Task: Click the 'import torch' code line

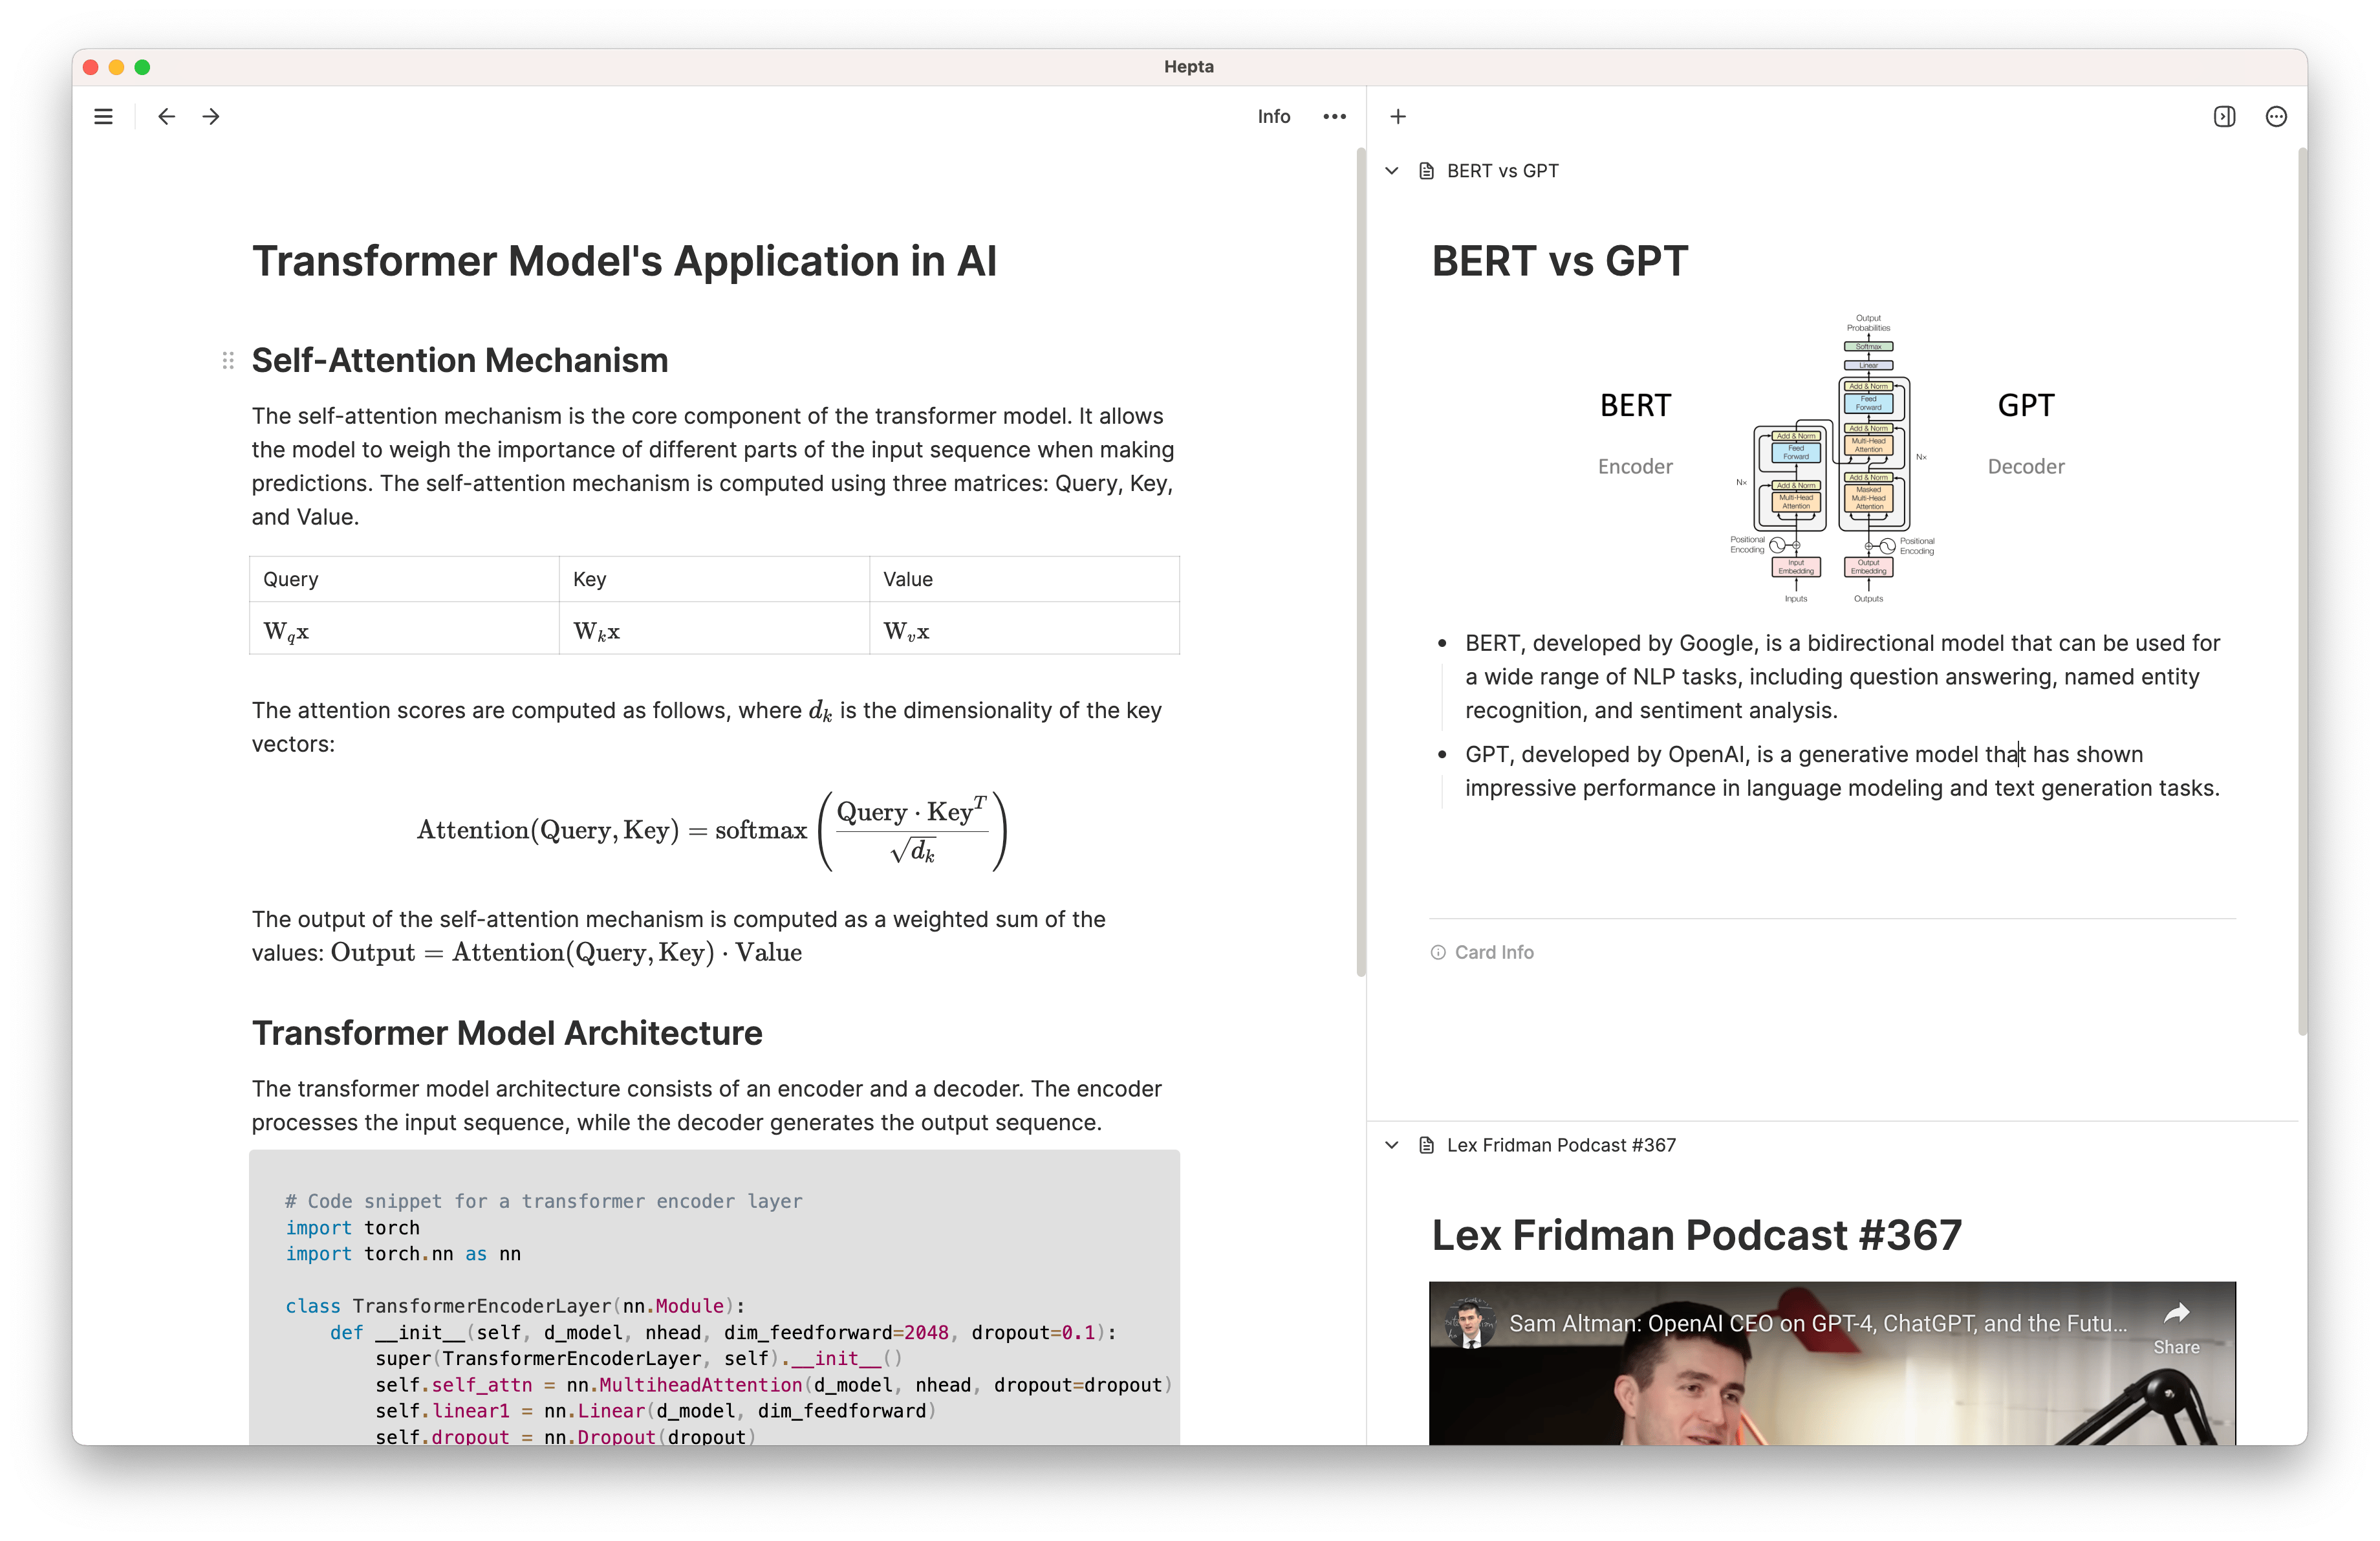Action: tap(352, 1227)
